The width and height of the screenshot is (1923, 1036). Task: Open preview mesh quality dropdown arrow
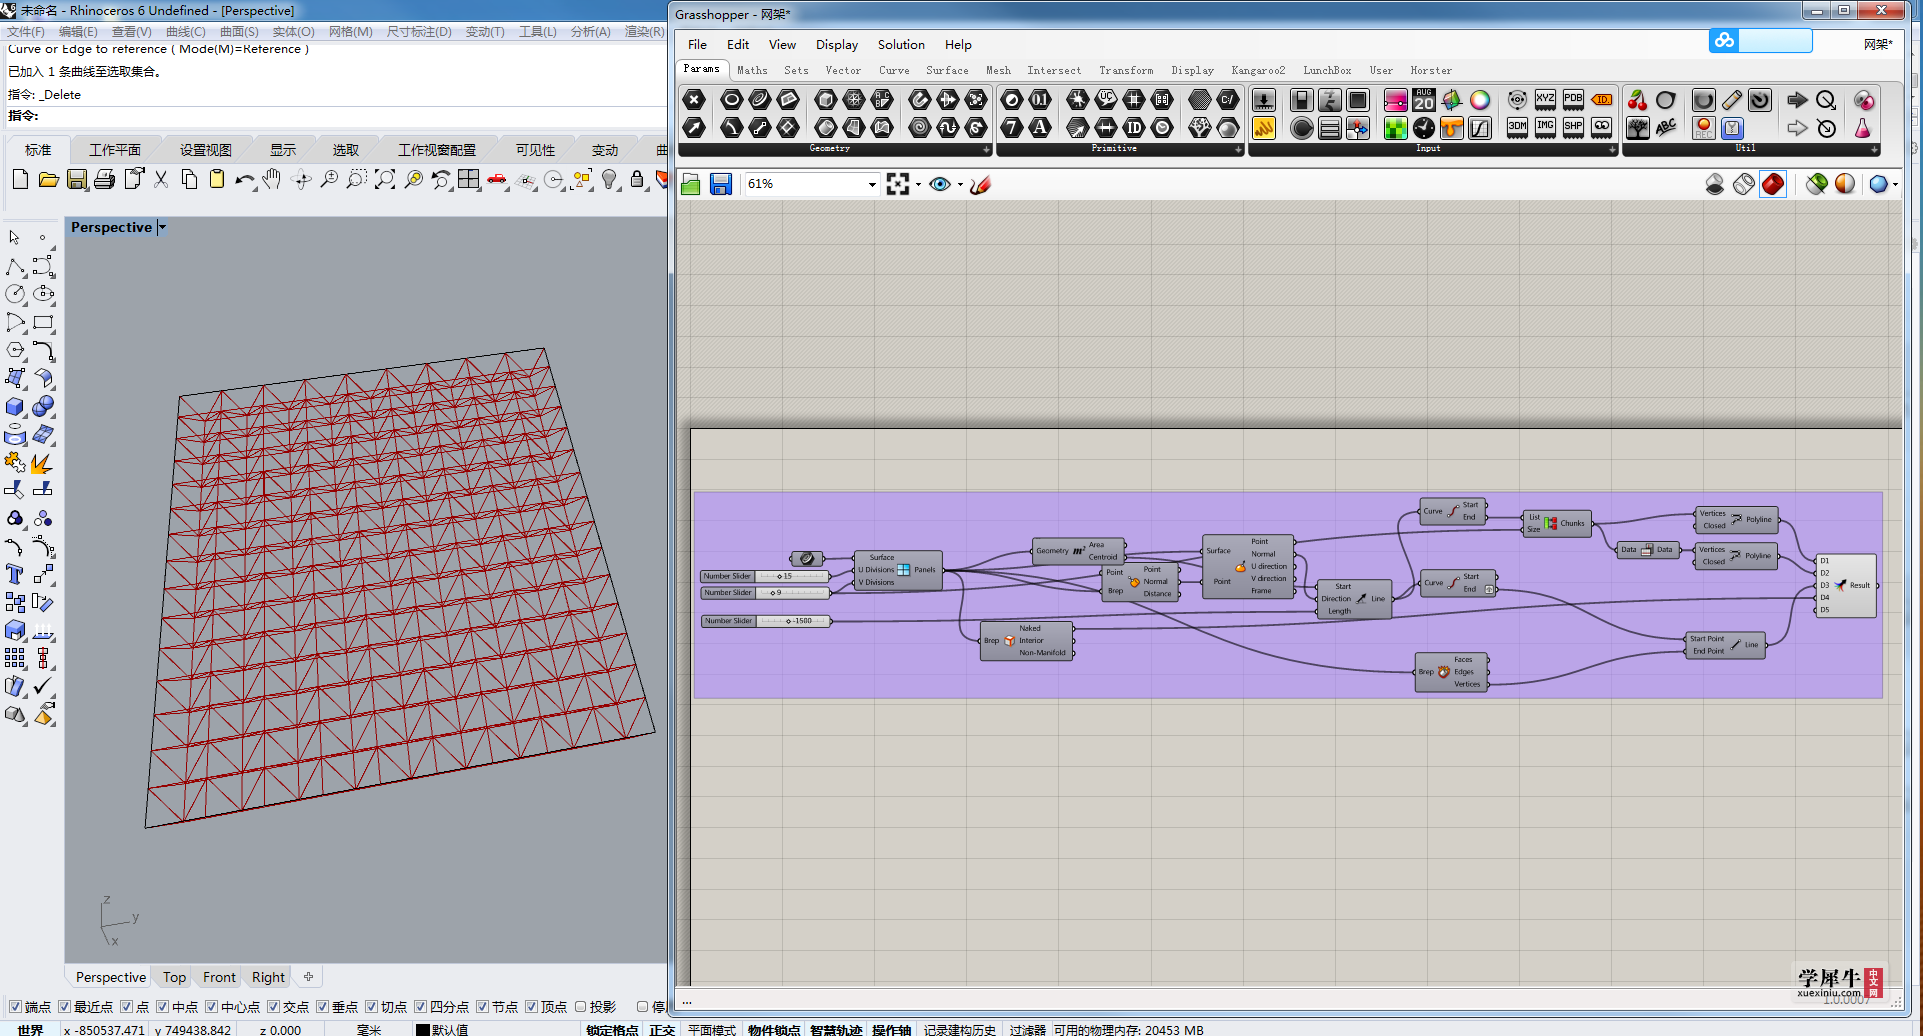pos(1895,184)
